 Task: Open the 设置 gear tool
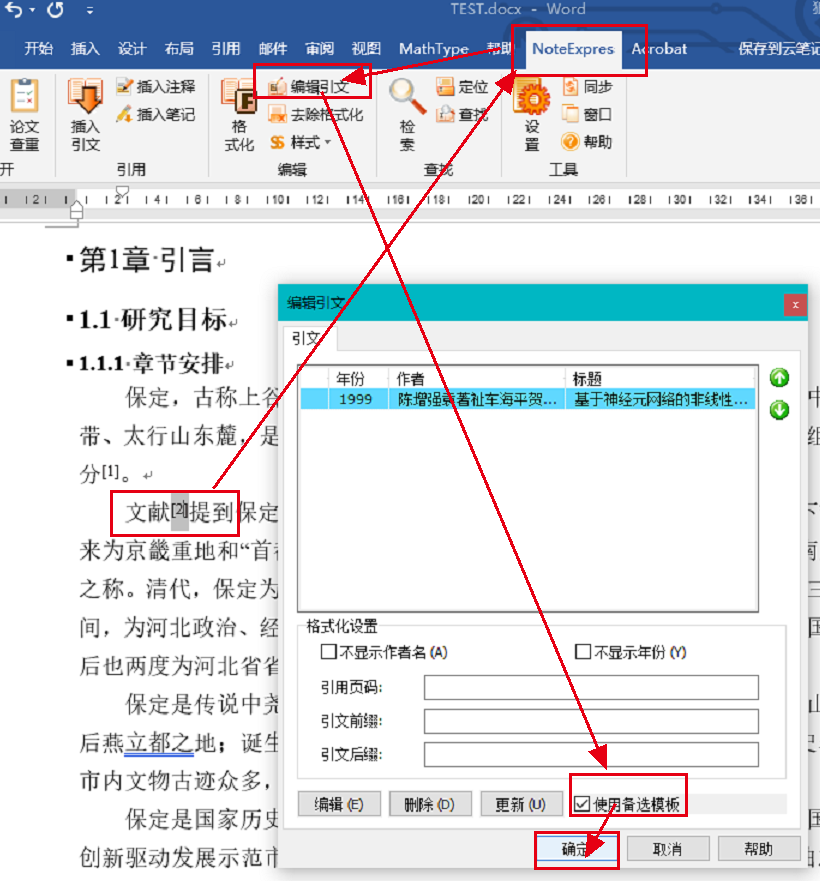pyautogui.click(x=532, y=115)
